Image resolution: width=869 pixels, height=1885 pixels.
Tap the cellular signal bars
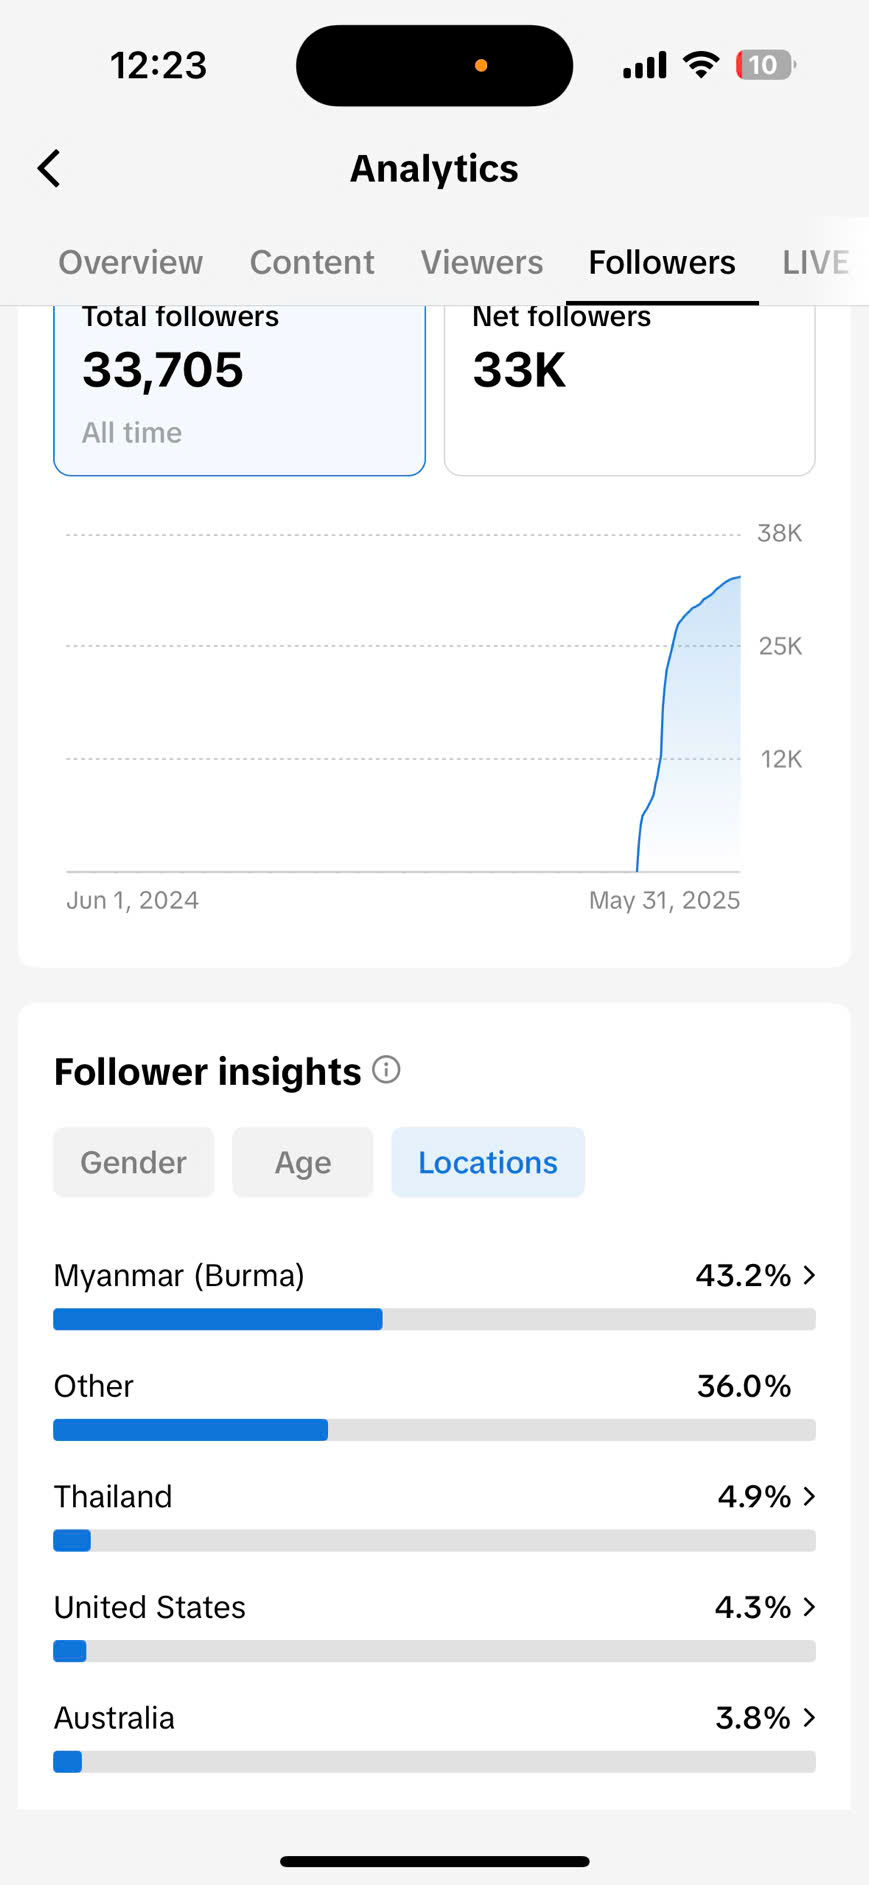[644, 66]
